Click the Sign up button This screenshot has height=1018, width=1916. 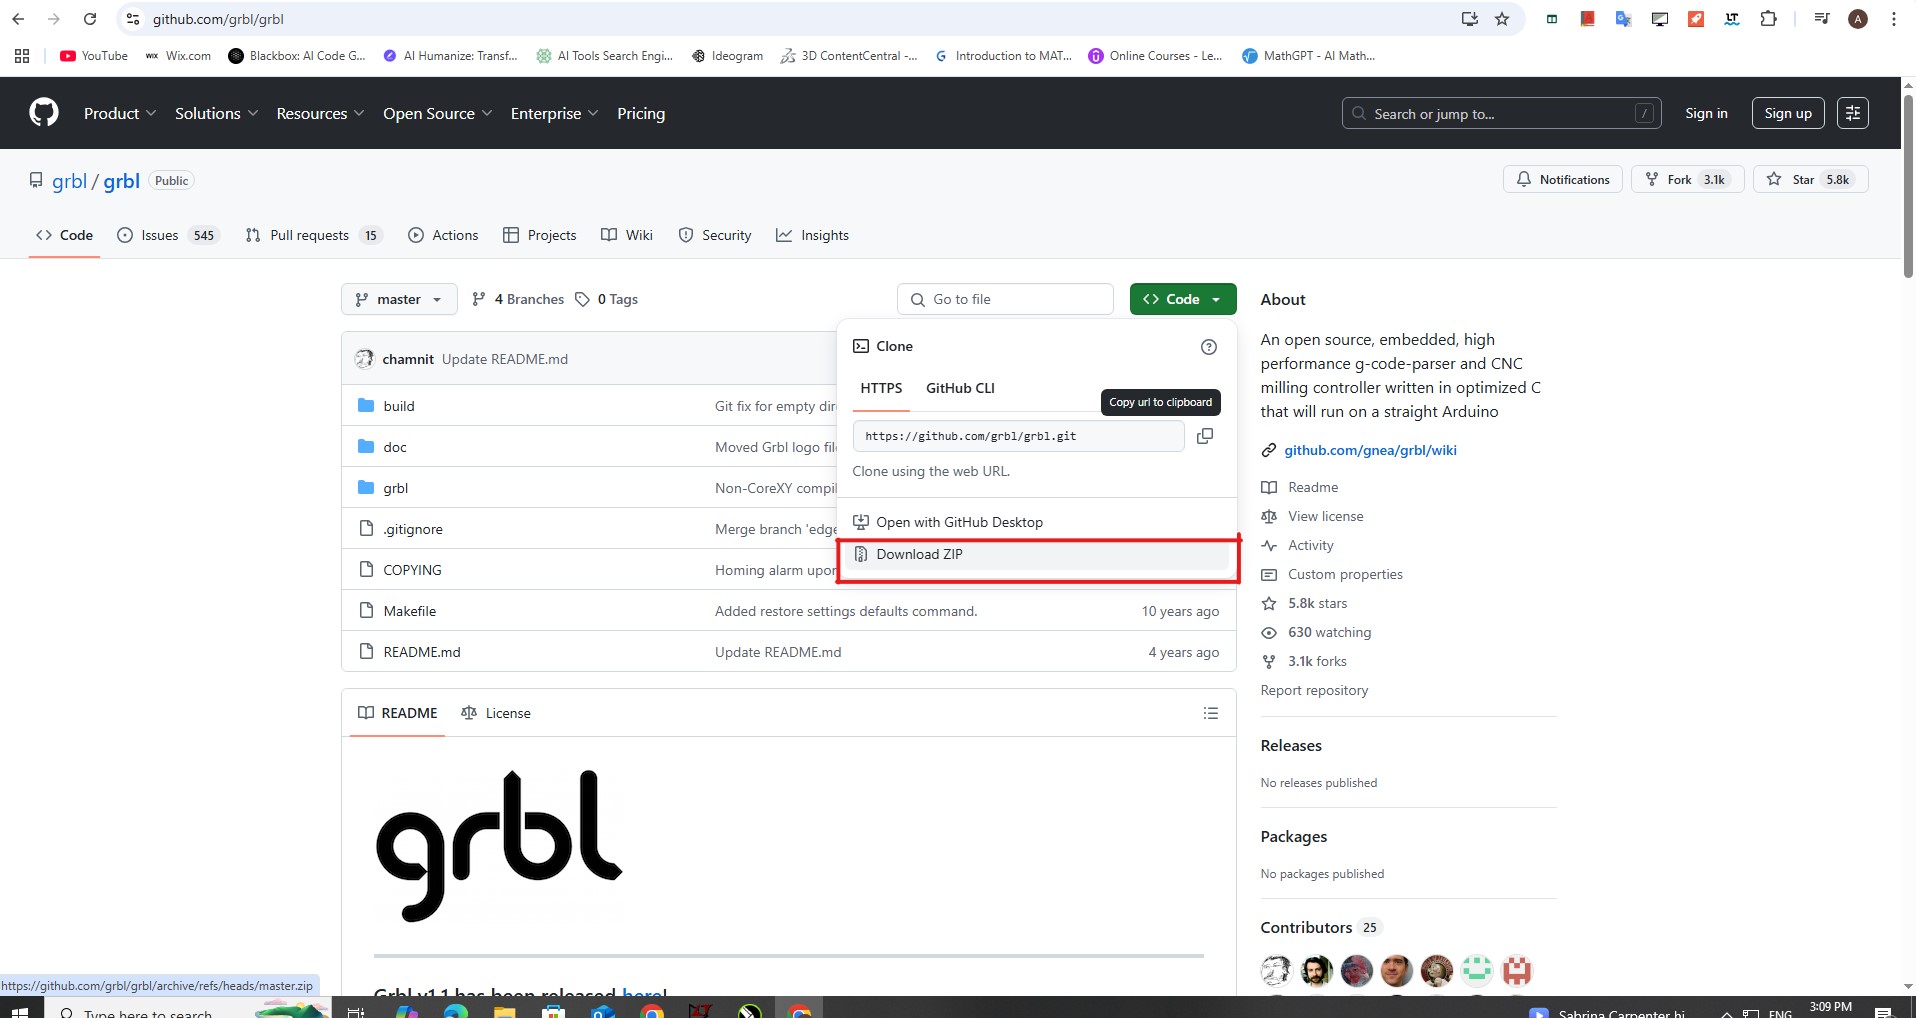click(1788, 113)
